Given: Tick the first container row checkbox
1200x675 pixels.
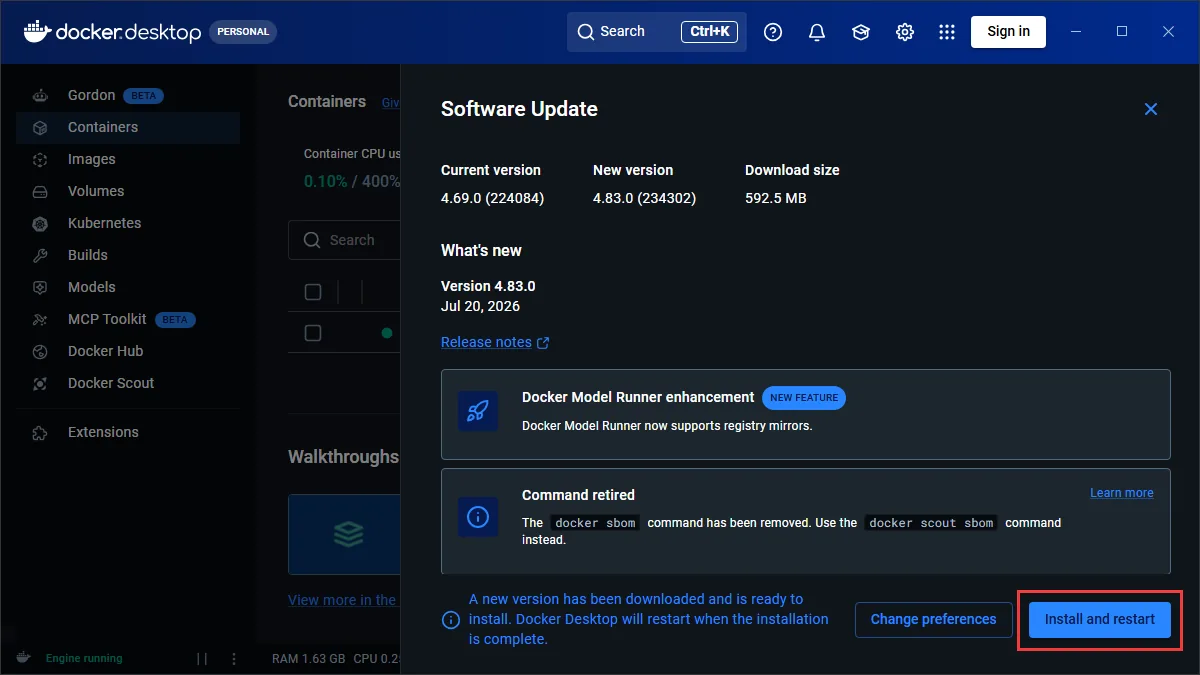Looking at the screenshot, I should [x=313, y=333].
